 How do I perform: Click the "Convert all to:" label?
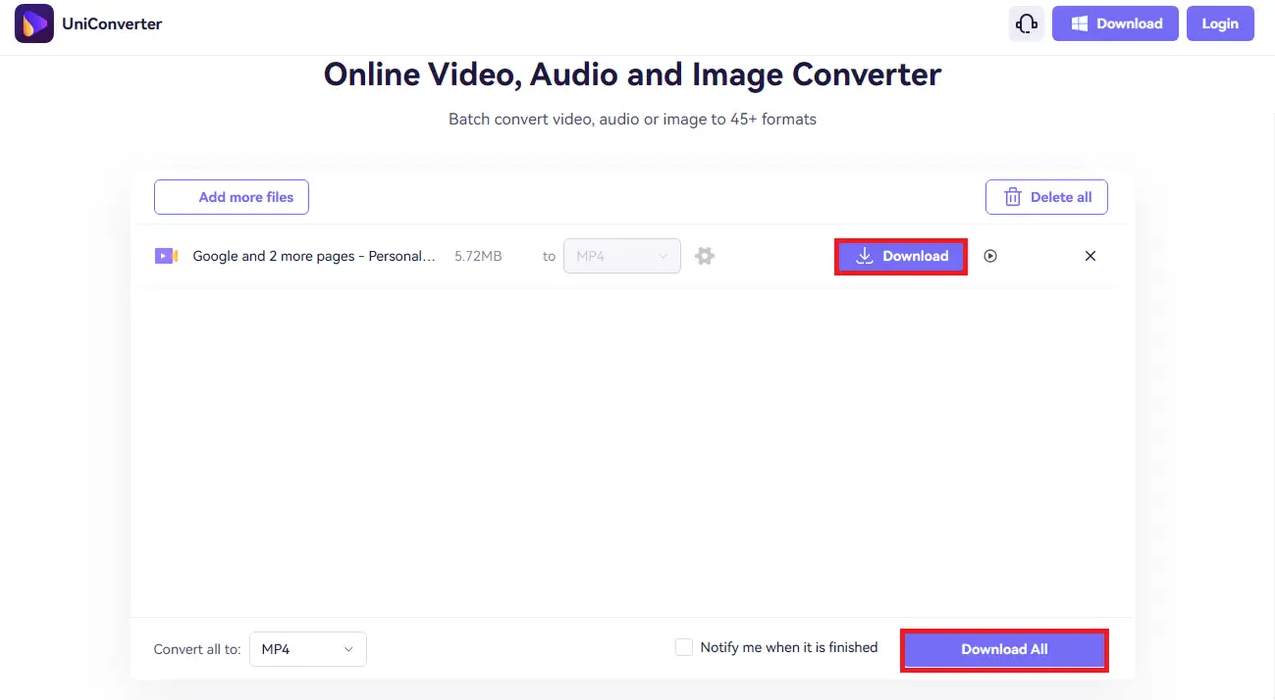197,649
